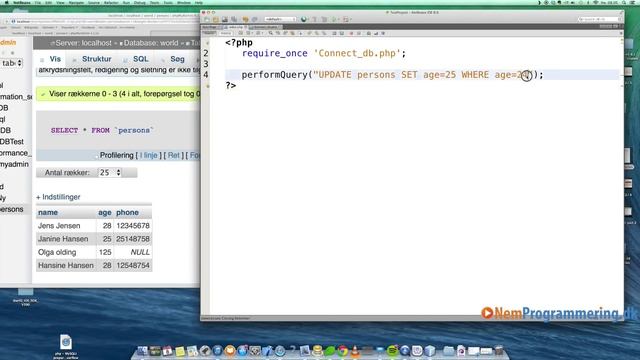Click the Debug Project icon in NetBeans toolbar
The width and height of the screenshot is (640, 360).
[346, 19]
